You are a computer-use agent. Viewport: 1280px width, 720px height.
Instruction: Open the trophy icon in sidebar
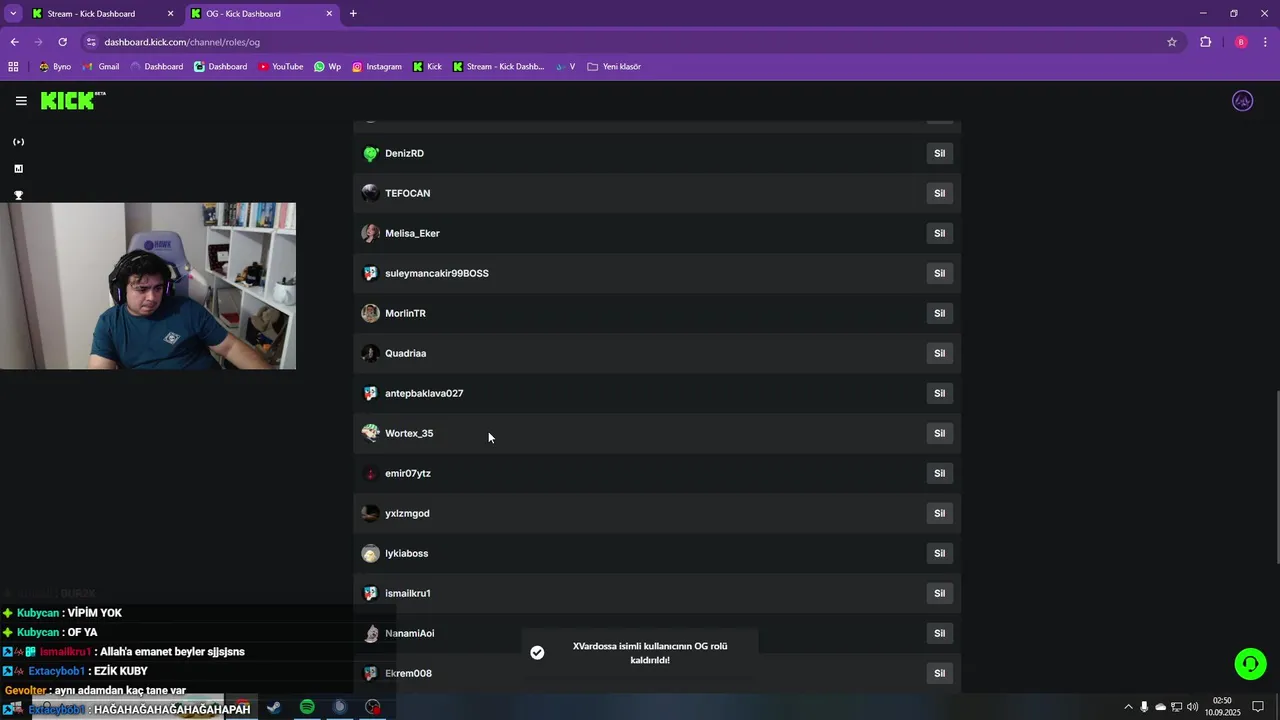(x=18, y=196)
